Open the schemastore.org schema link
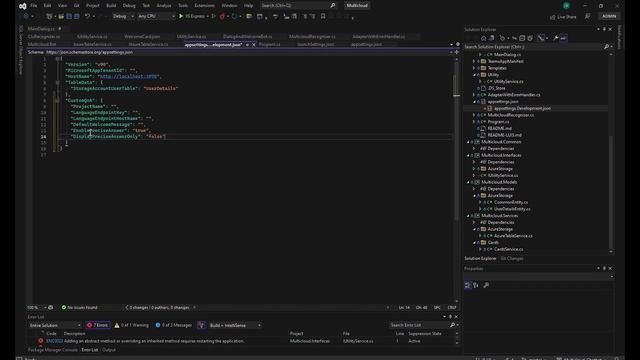The height and width of the screenshot is (360, 640). (89, 52)
